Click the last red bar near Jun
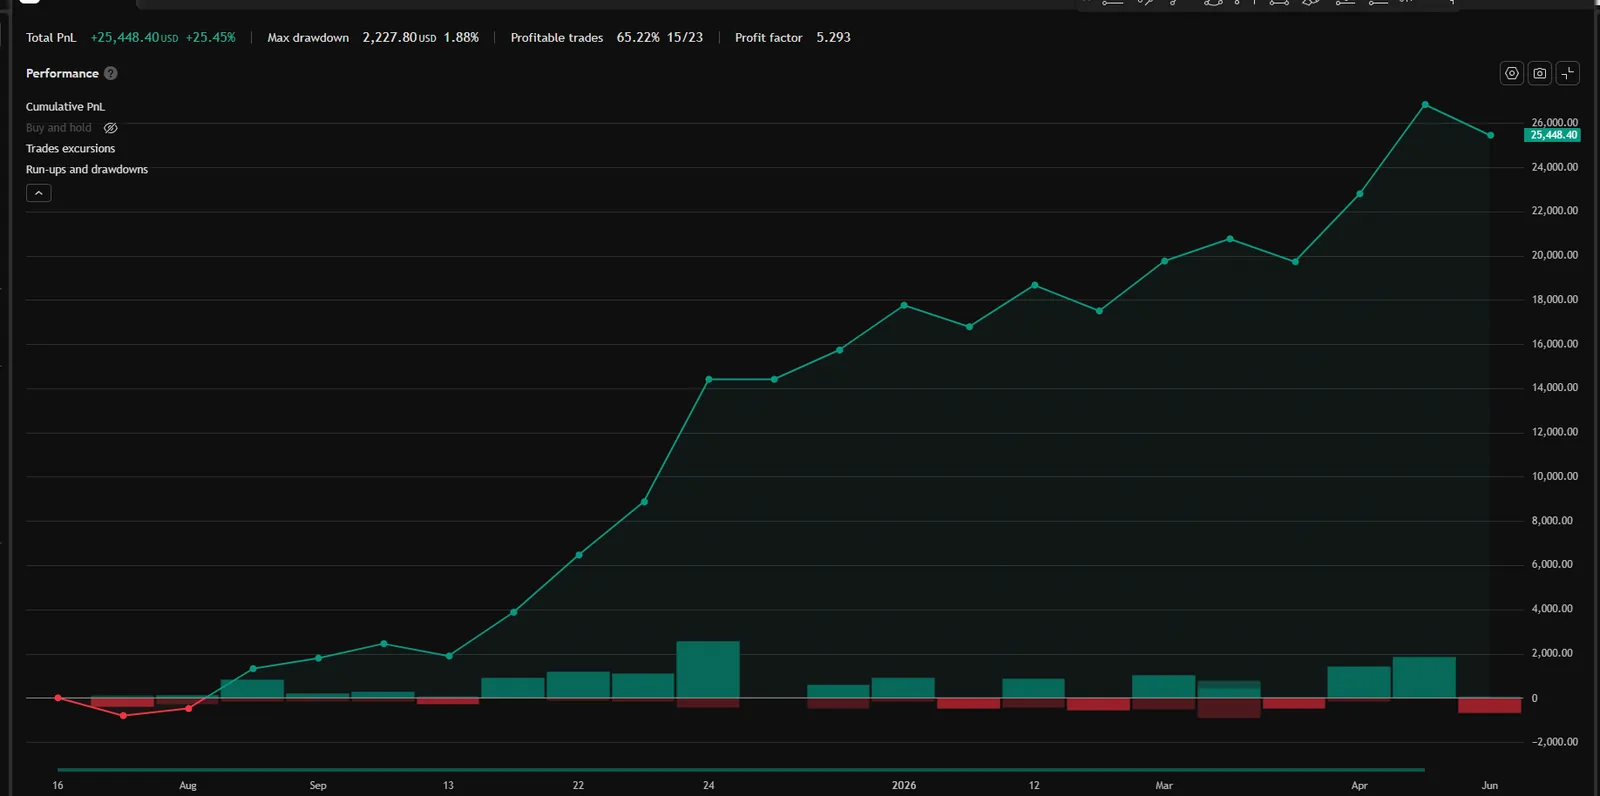1600x796 pixels. click(1490, 705)
